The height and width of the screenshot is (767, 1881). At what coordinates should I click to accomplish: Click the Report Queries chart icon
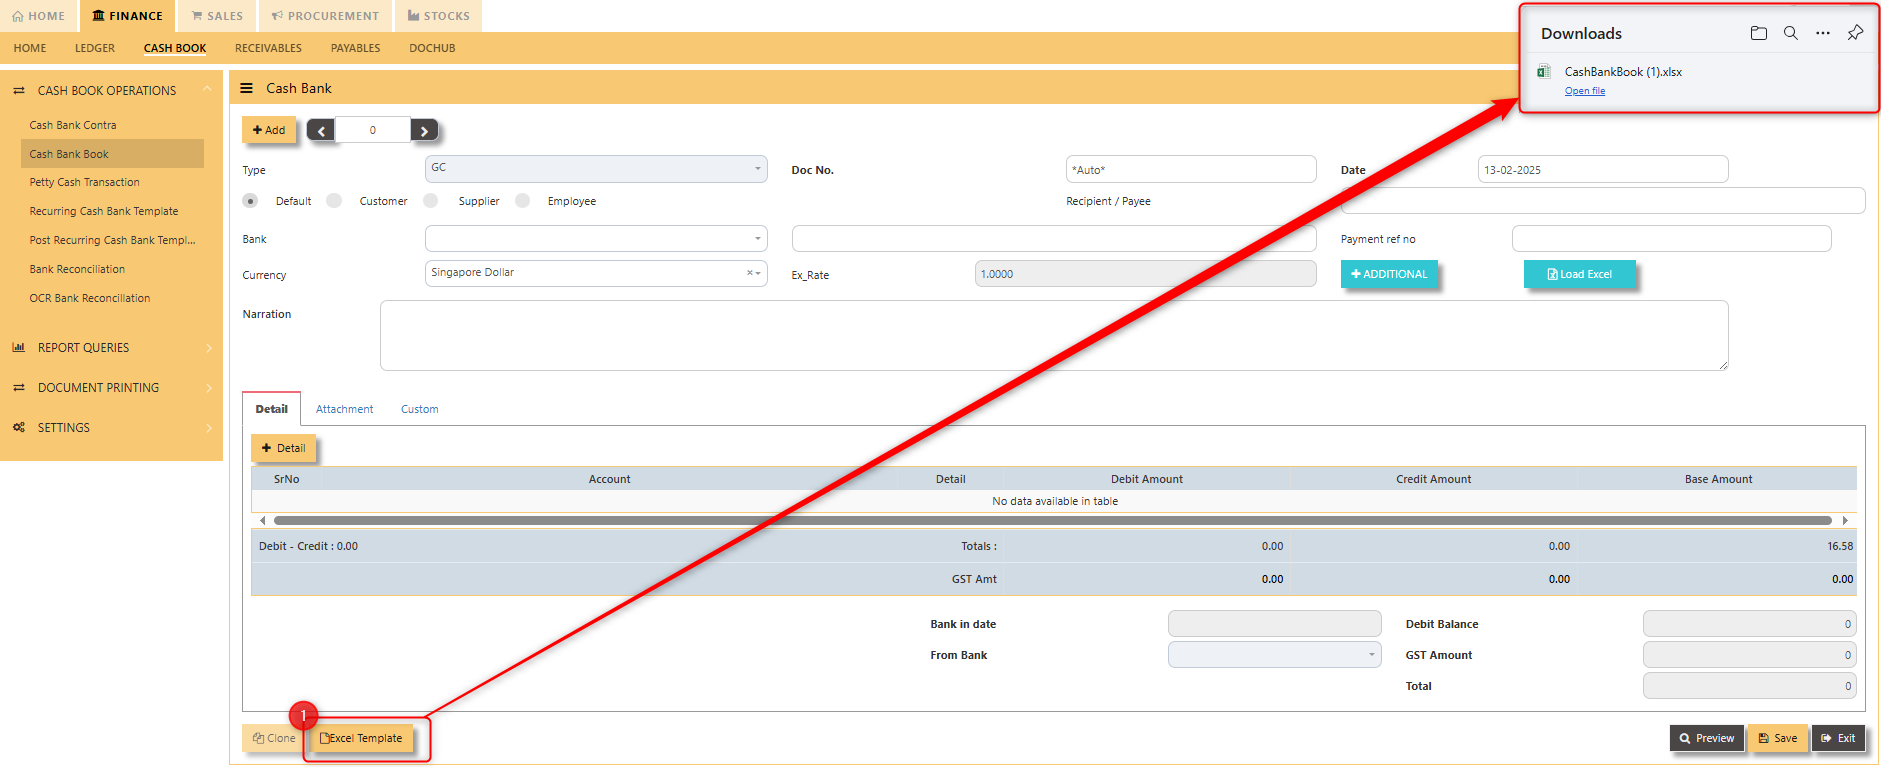[18, 347]
